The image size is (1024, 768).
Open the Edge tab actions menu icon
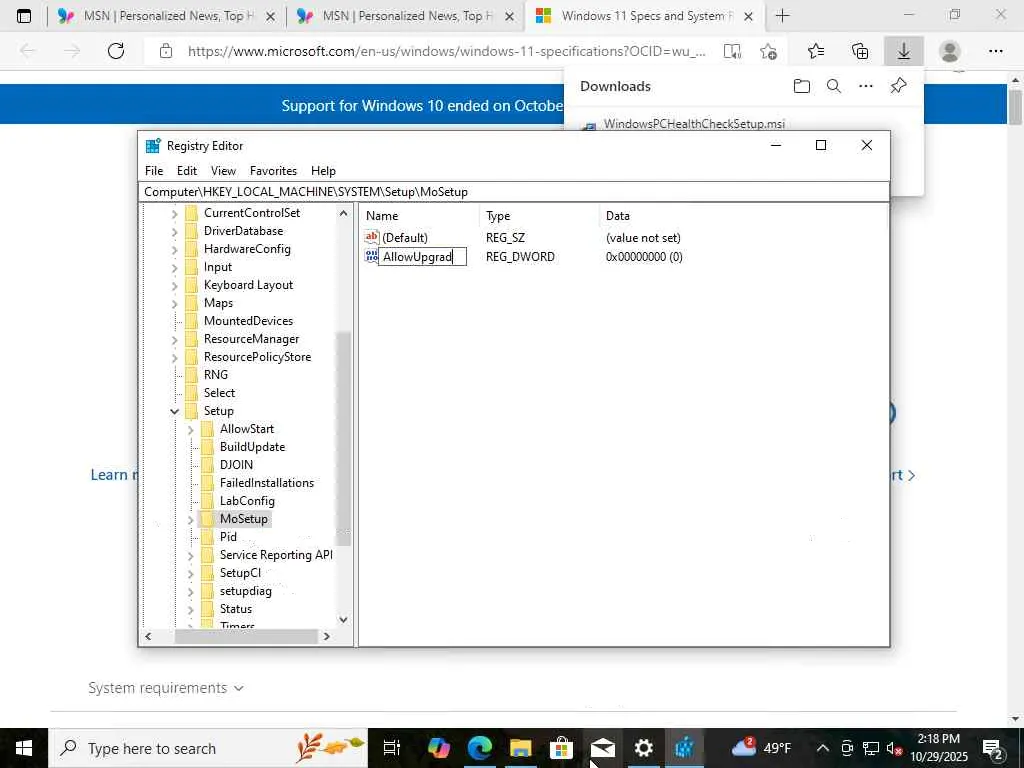24,16
